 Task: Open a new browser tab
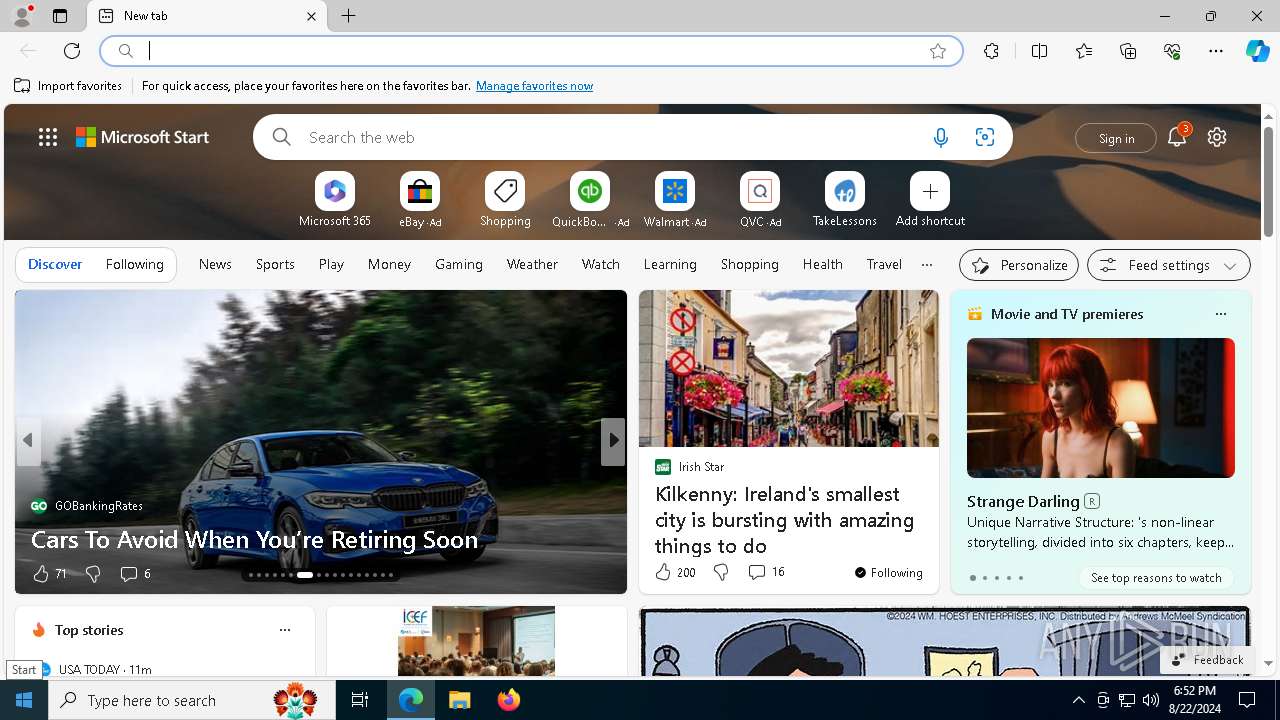(349, 16)
